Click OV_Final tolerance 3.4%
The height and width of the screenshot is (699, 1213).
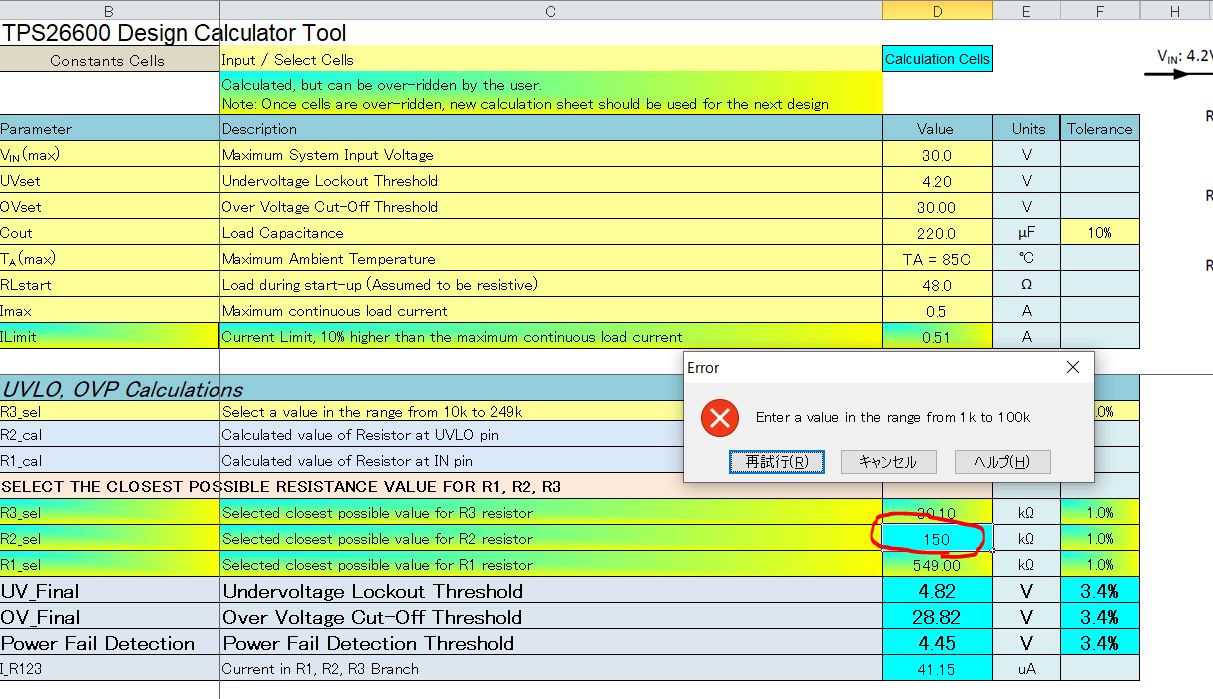(x=1099, y=617)
